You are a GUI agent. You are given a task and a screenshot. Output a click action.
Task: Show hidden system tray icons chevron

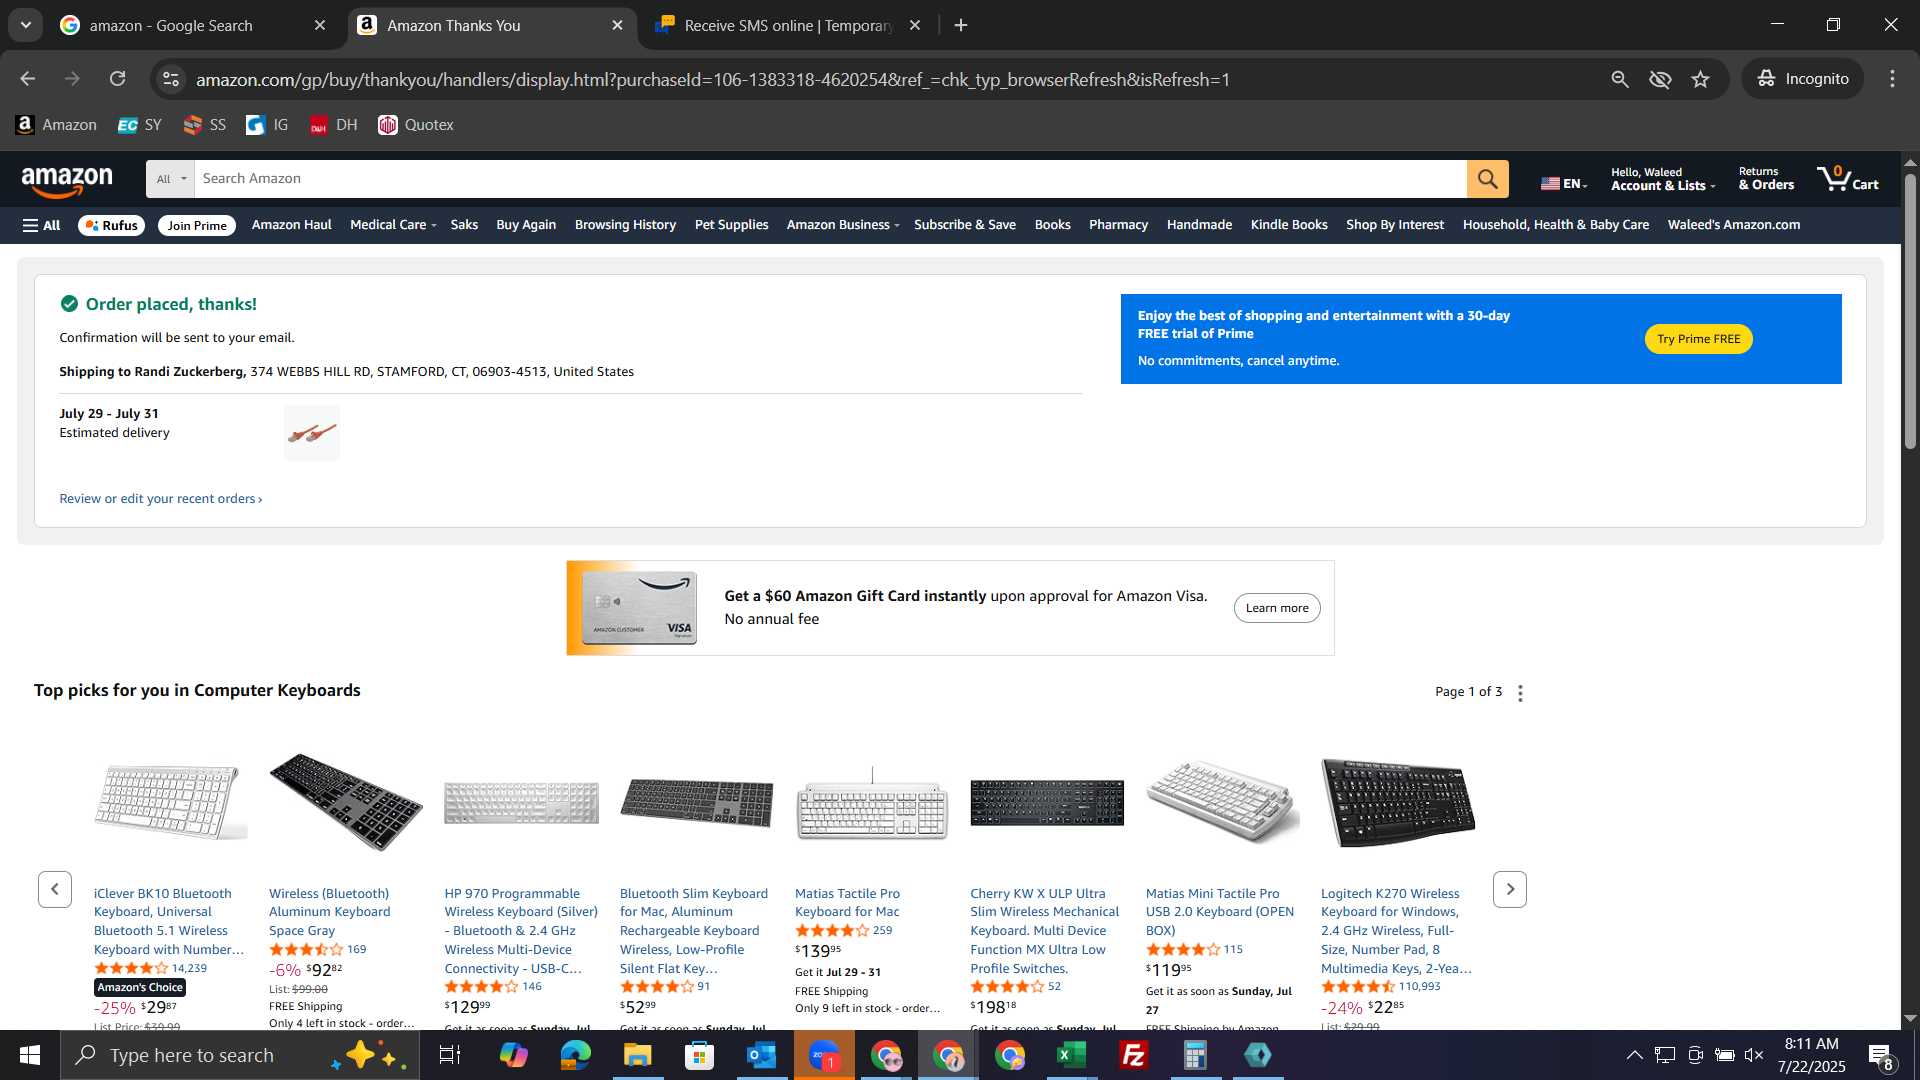[x=1634, y=1055]
